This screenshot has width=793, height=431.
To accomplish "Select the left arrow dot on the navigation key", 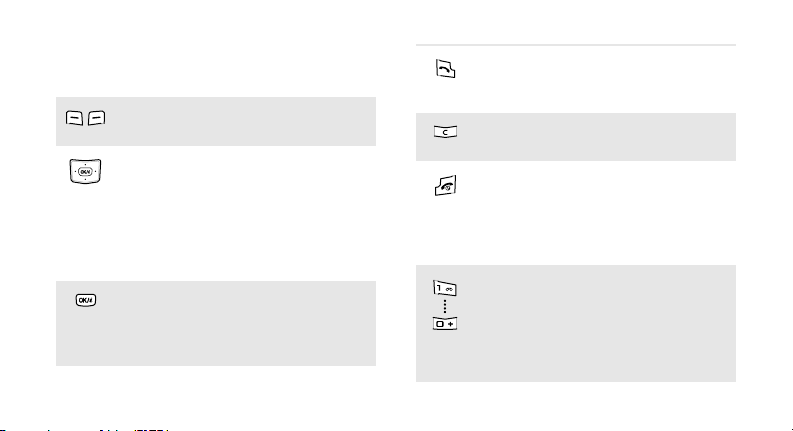I will (x=75, y=172).
